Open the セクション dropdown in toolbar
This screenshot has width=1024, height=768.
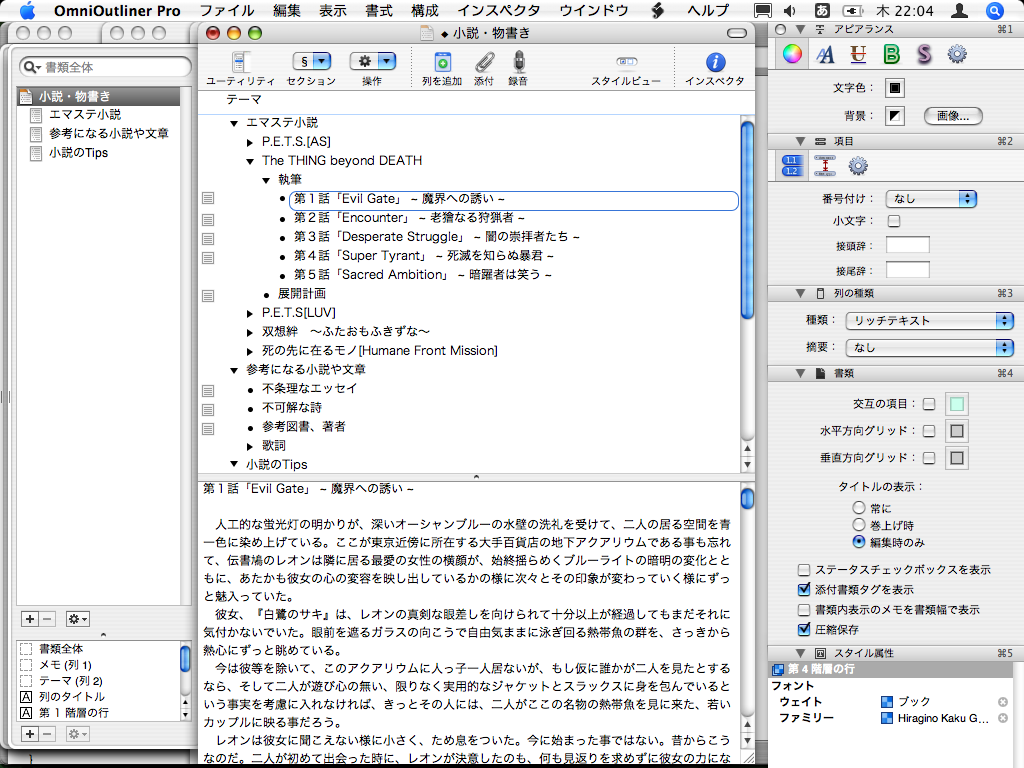312,61
